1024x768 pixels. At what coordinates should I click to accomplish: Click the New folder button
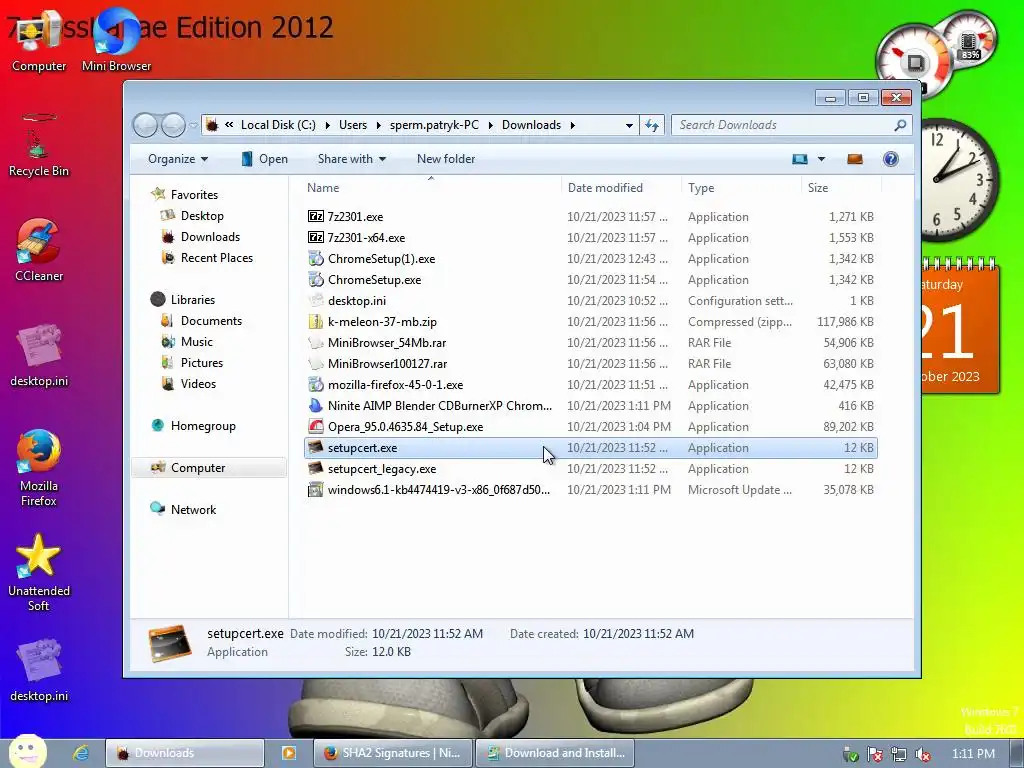pyautogui.click(x=446, y=159)
